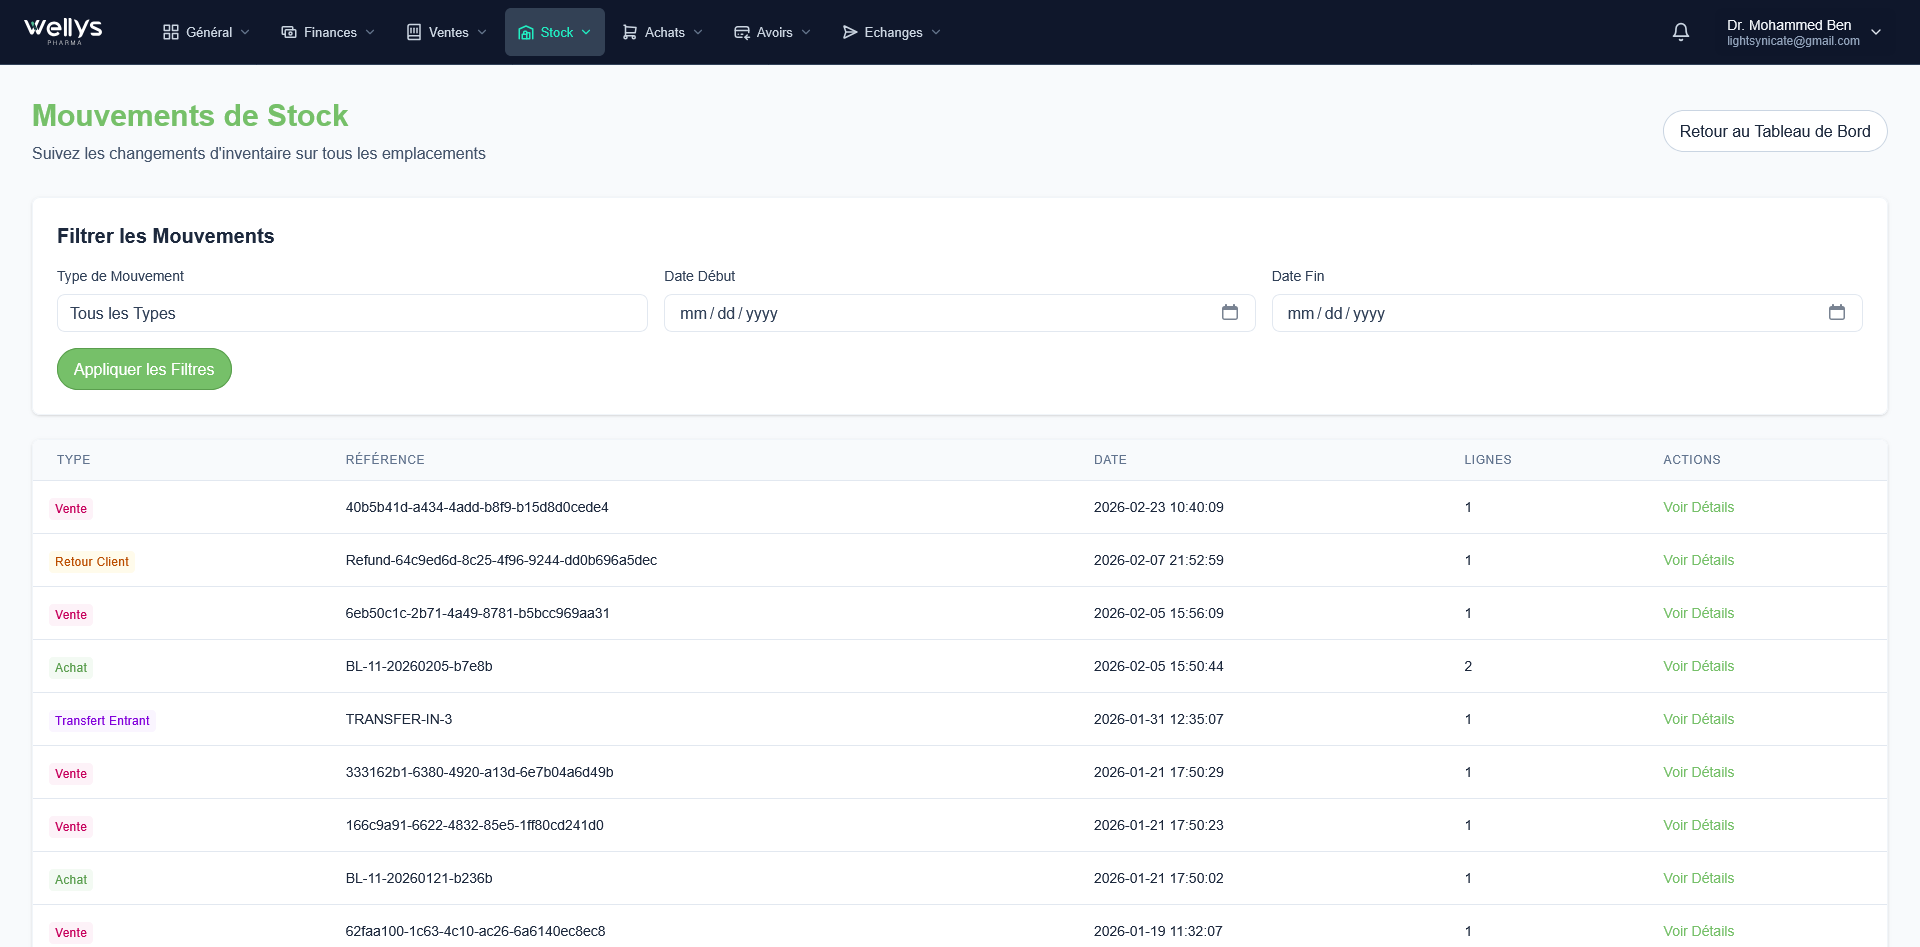This screenshot has width=1920, height=947.
Task: Select the Général grid icon
Action: point(168,31)
